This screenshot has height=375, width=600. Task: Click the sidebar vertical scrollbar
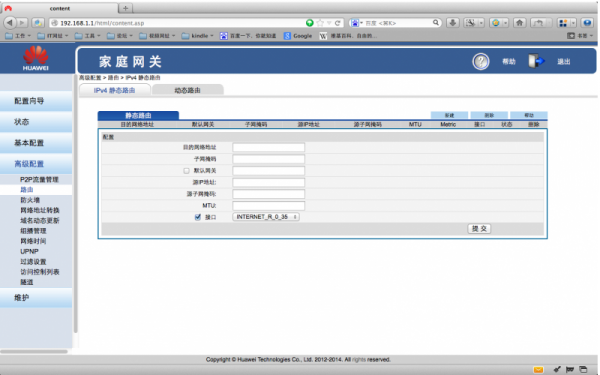75,205
